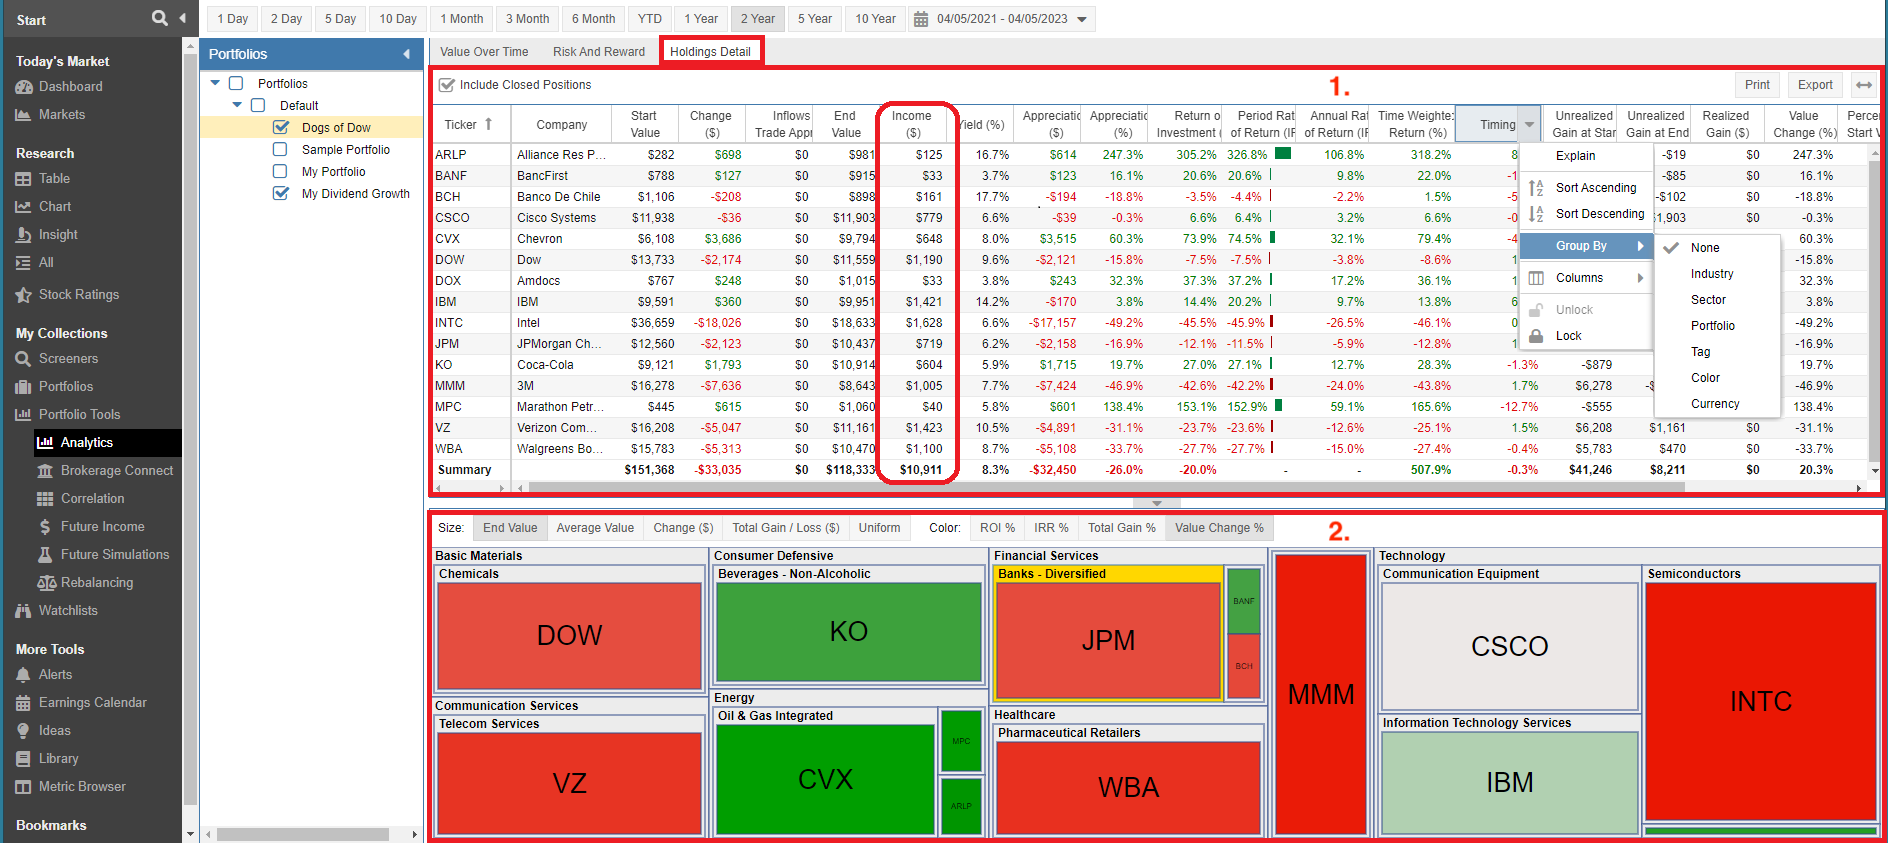Collapse the left sidebar with the arrow icon
This screenshot has height=843, width=1888.
pos(182,18)
